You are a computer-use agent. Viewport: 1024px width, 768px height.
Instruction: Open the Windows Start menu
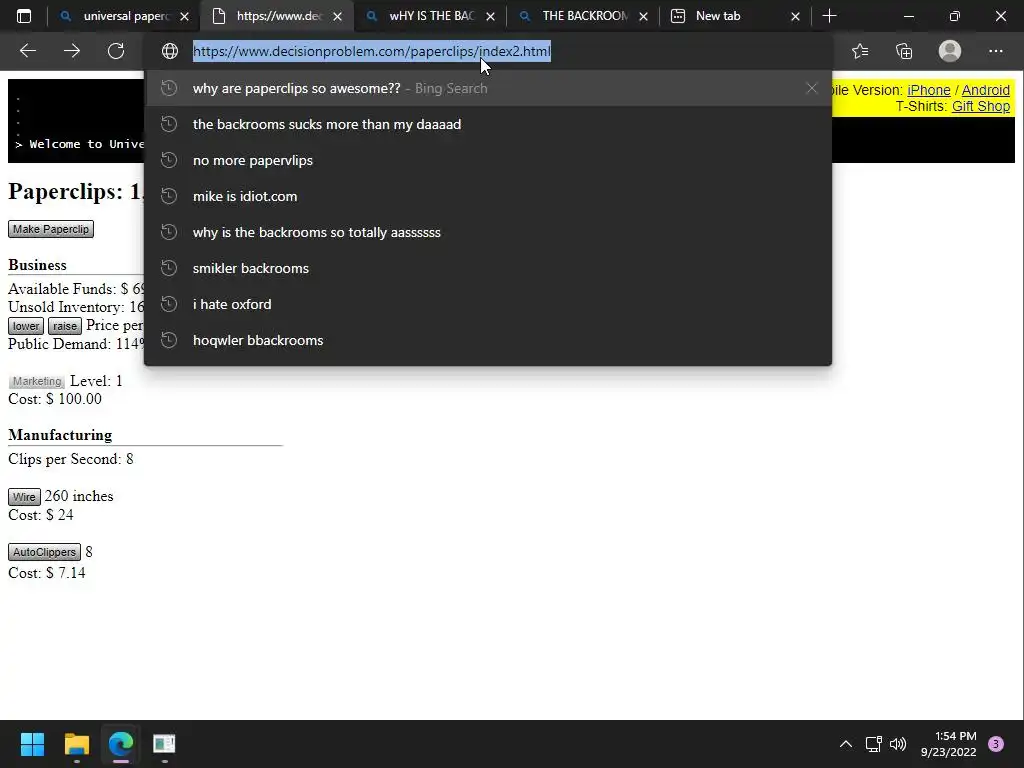coord(32,744)
